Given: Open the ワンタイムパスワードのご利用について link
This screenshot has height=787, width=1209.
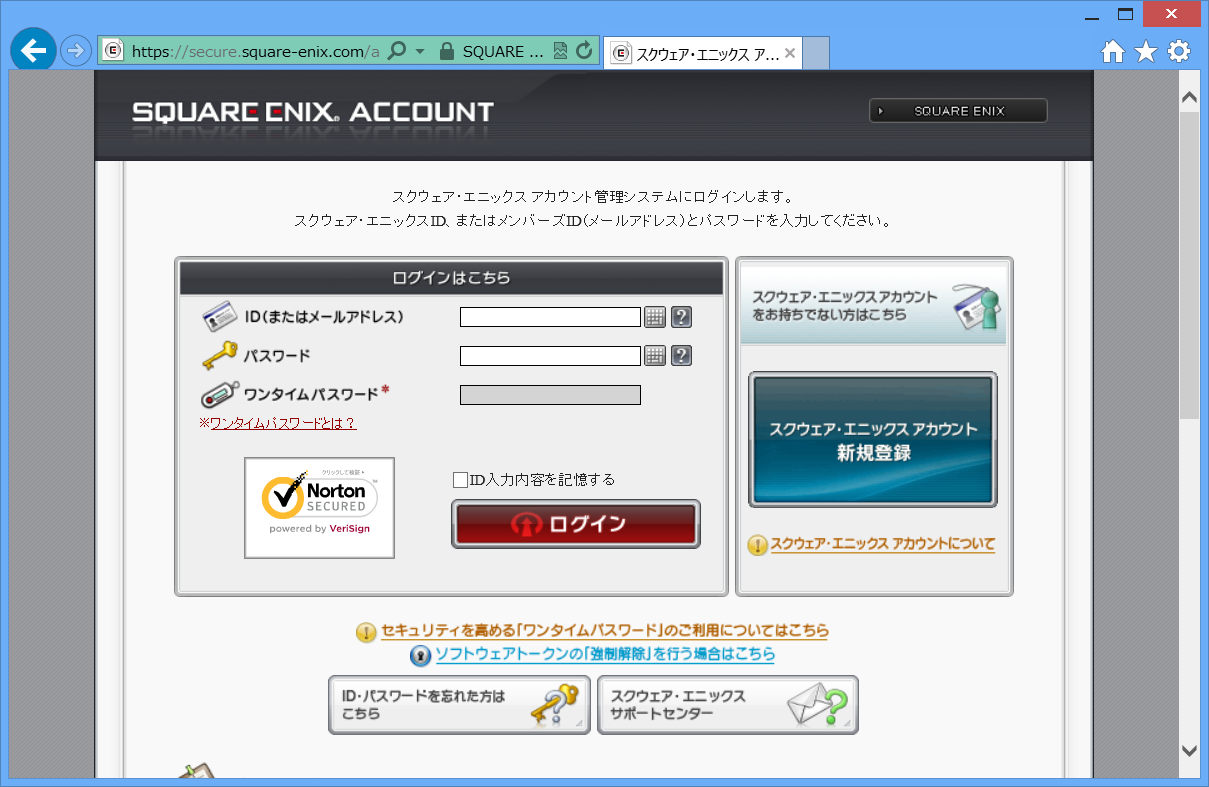Looking at the screenshot, I should coord(605,631).
